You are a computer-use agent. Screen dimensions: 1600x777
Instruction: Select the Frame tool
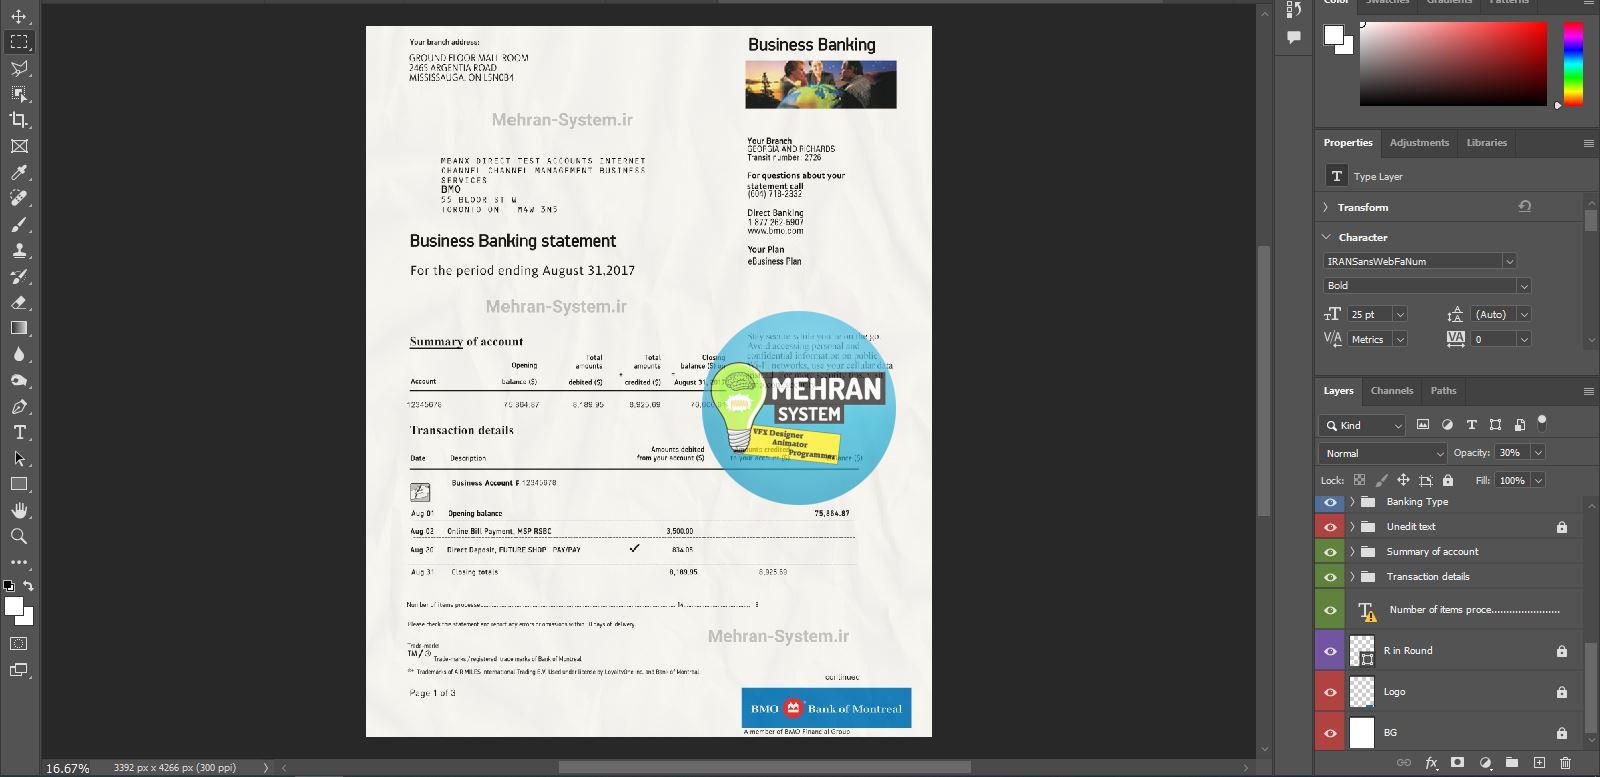click(19, 146)
